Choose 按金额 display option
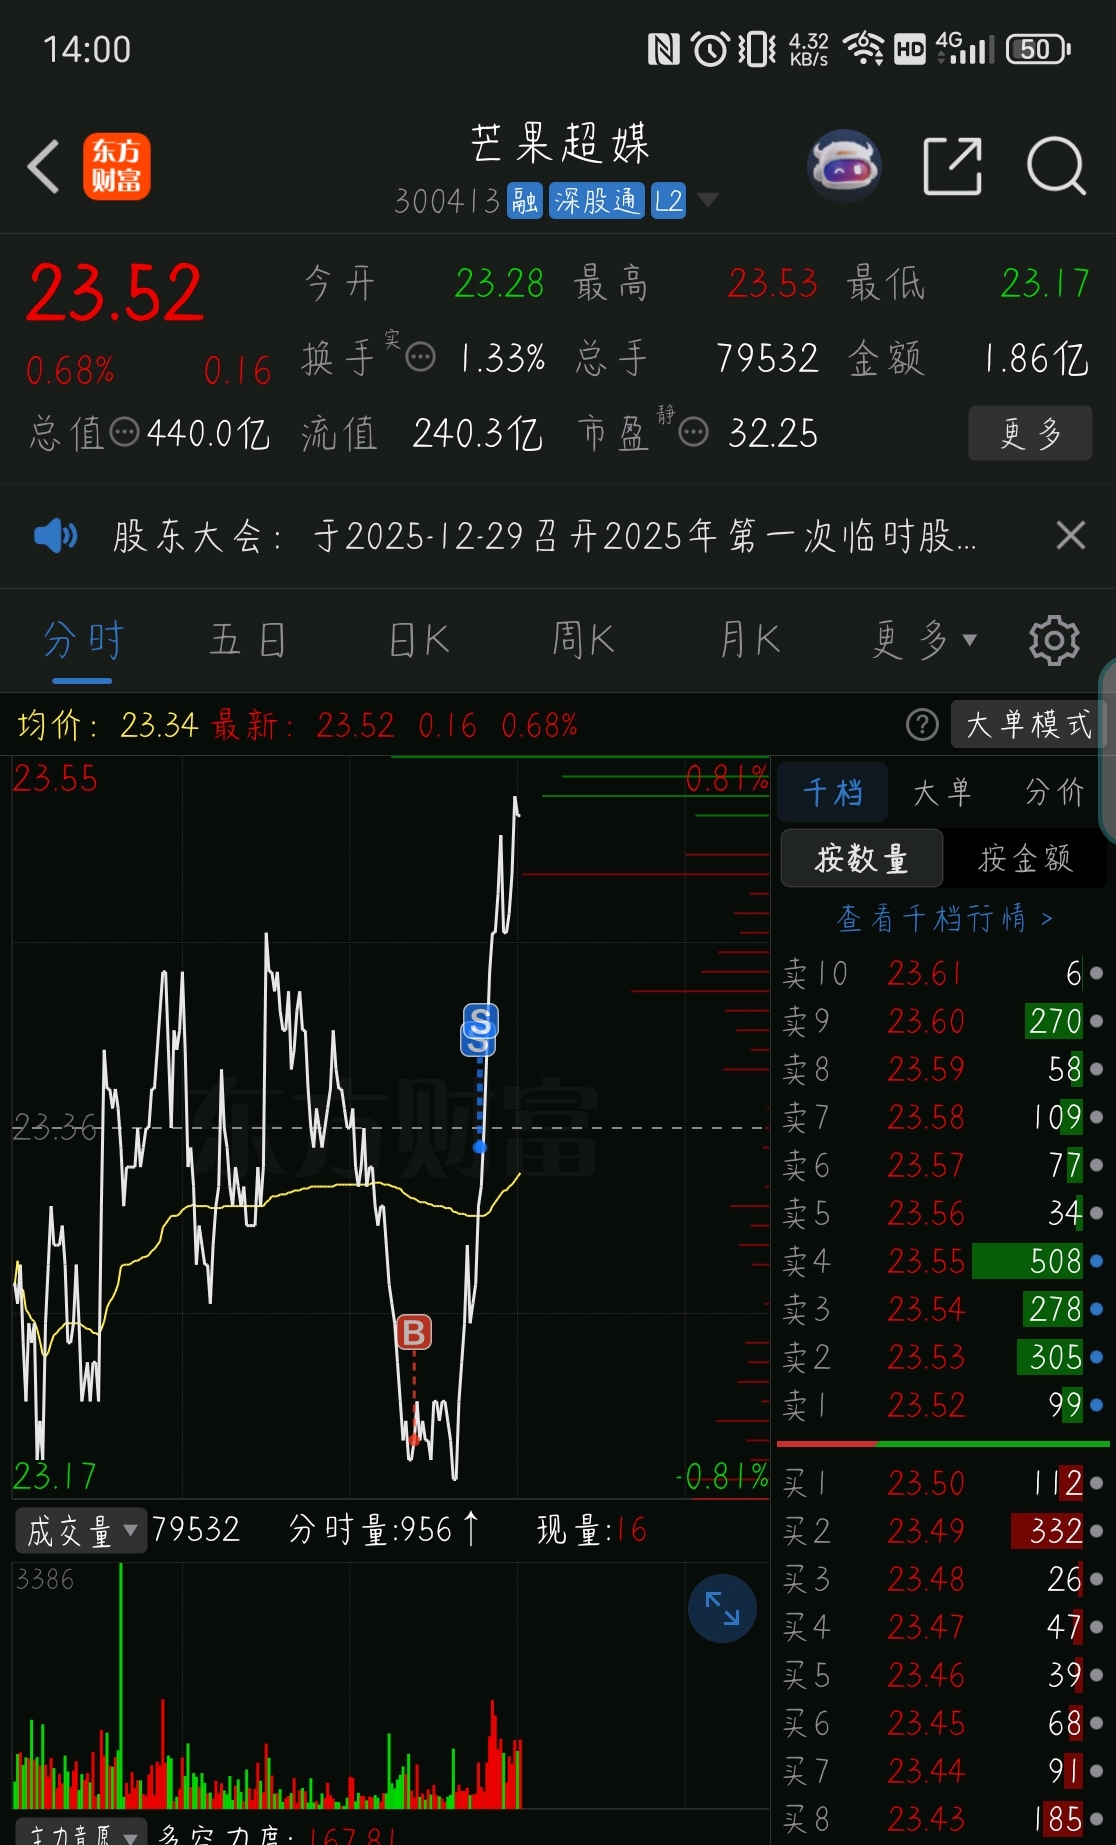The image size is (1116, 1845). pyautogui.click(x=1026, y=858)
